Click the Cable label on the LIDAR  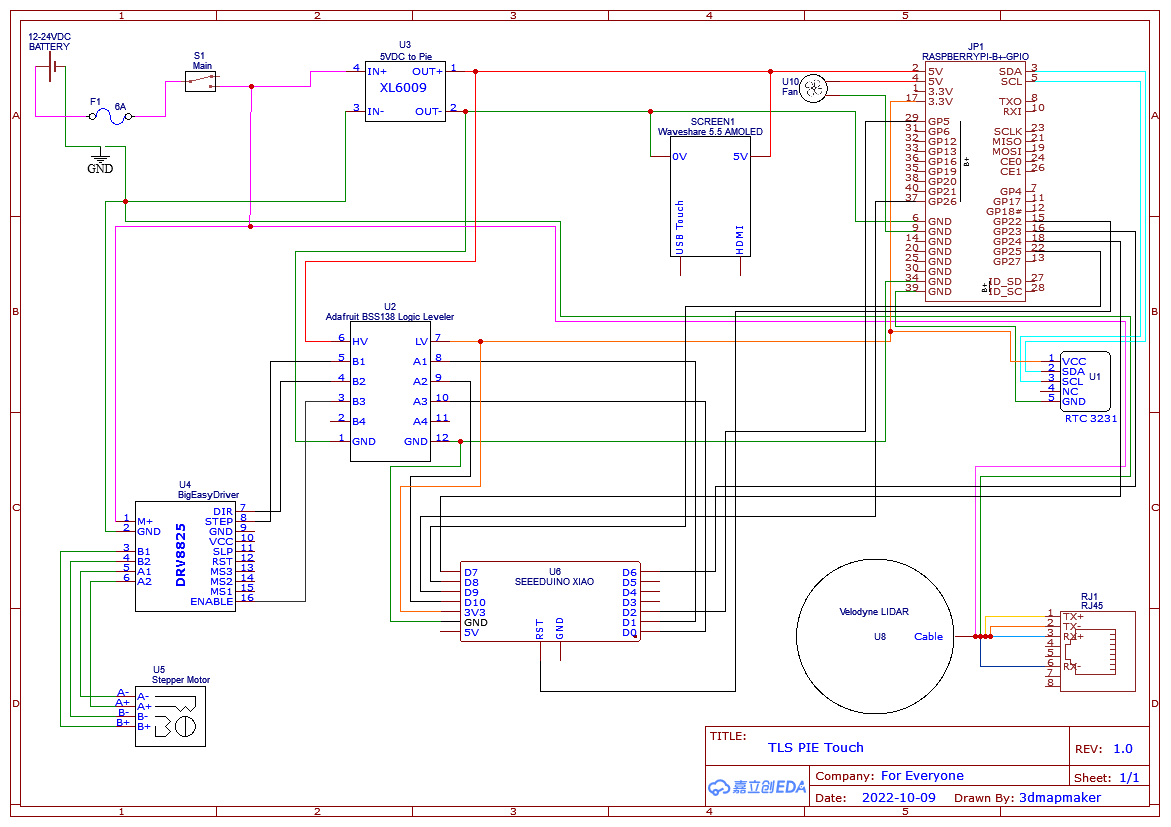coord(928,636)
